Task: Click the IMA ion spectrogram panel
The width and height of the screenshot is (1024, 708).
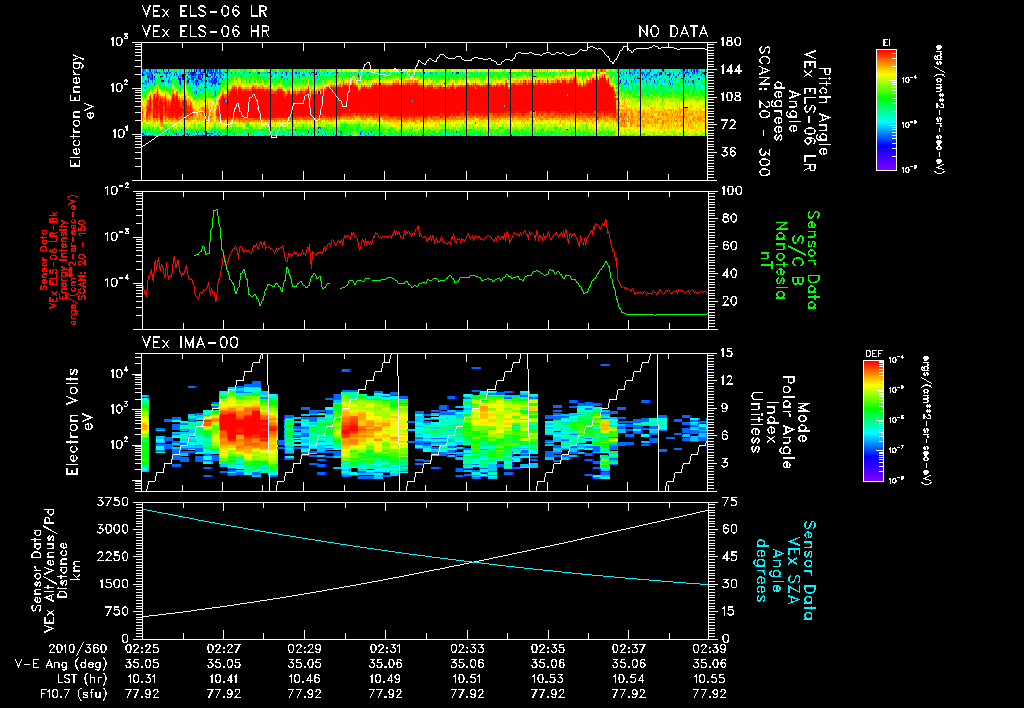Action: (425, 422)
